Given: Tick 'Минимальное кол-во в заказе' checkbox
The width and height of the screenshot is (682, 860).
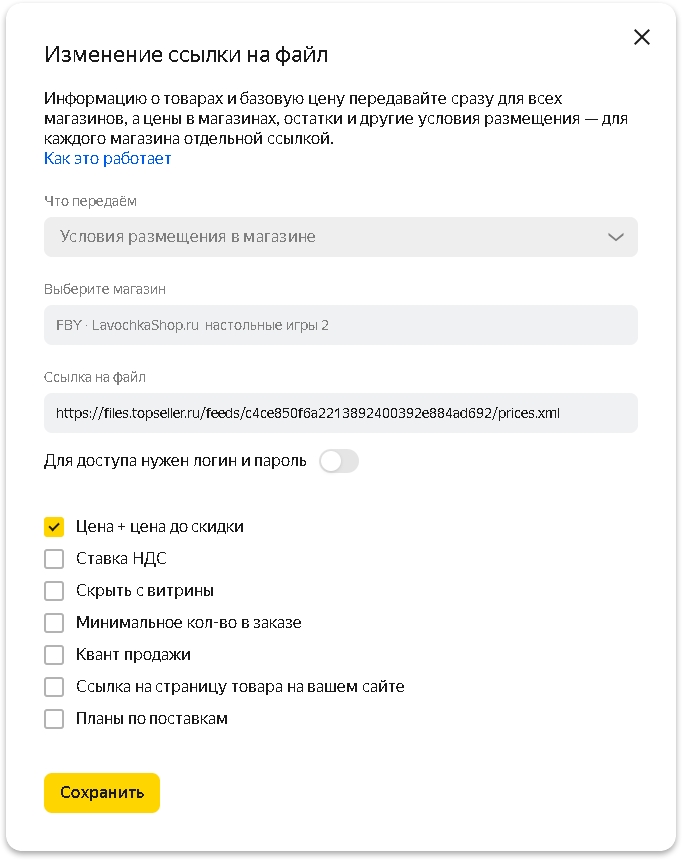Looking at the screenshot, I should [54, 622].
